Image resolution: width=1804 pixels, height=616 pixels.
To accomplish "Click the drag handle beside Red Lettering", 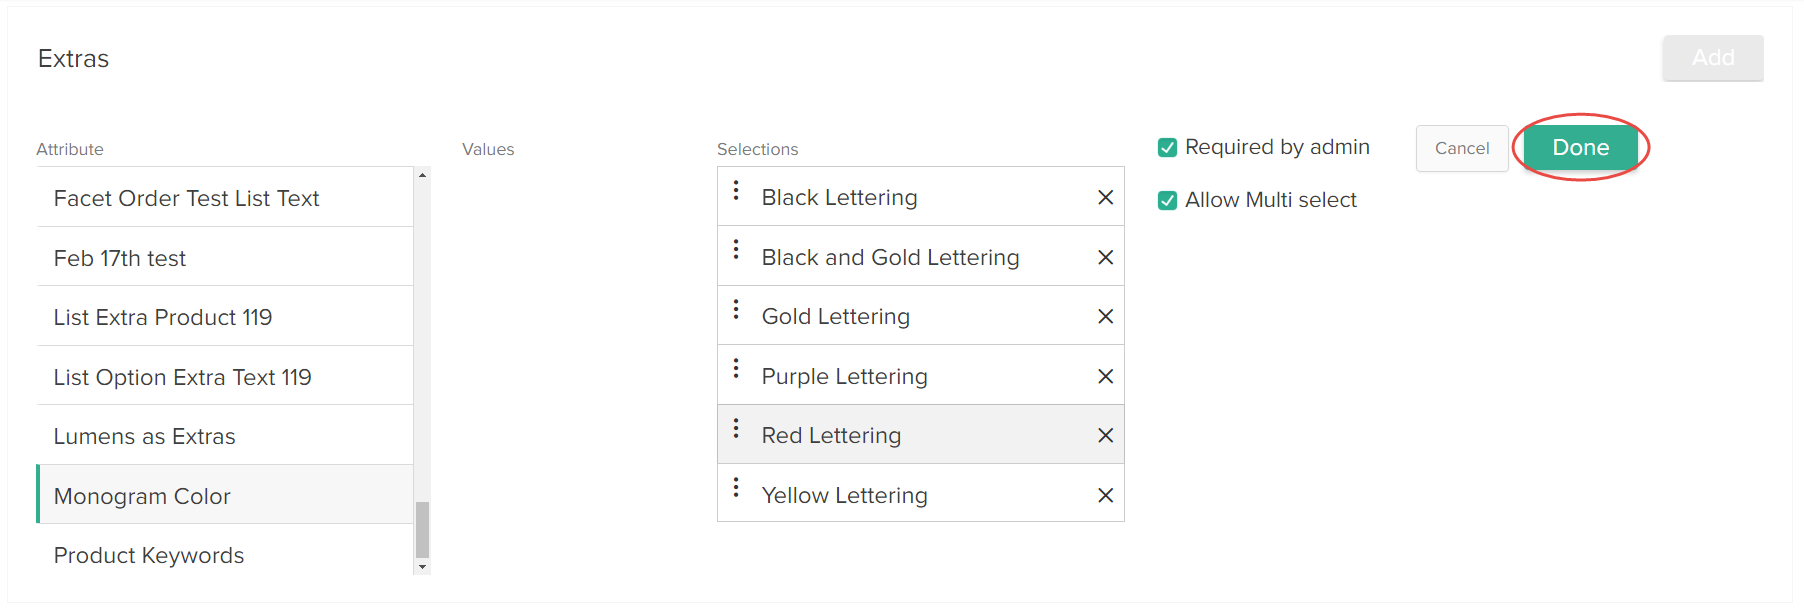I will [x=737, y=435].
